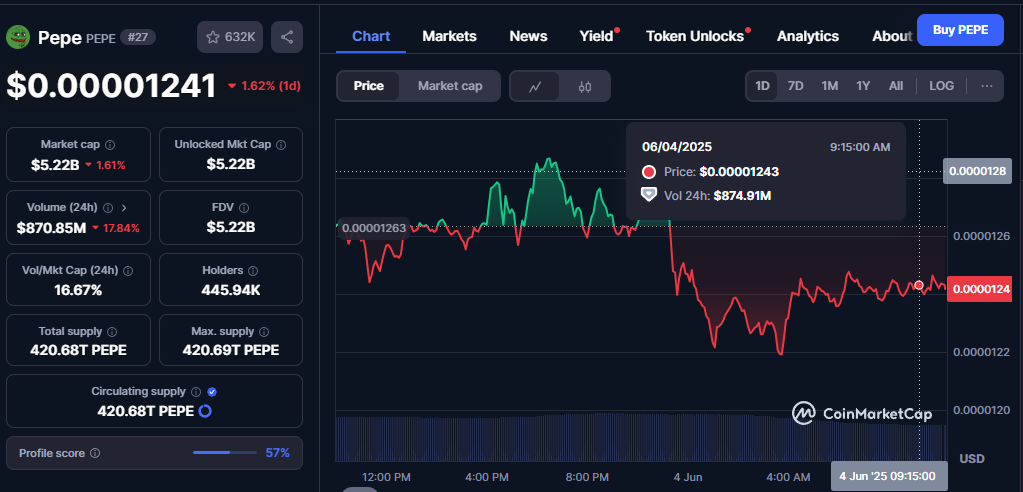Open the News tab
The height and width of the screenshot is (492, 1023).
[x=528, y=37]
